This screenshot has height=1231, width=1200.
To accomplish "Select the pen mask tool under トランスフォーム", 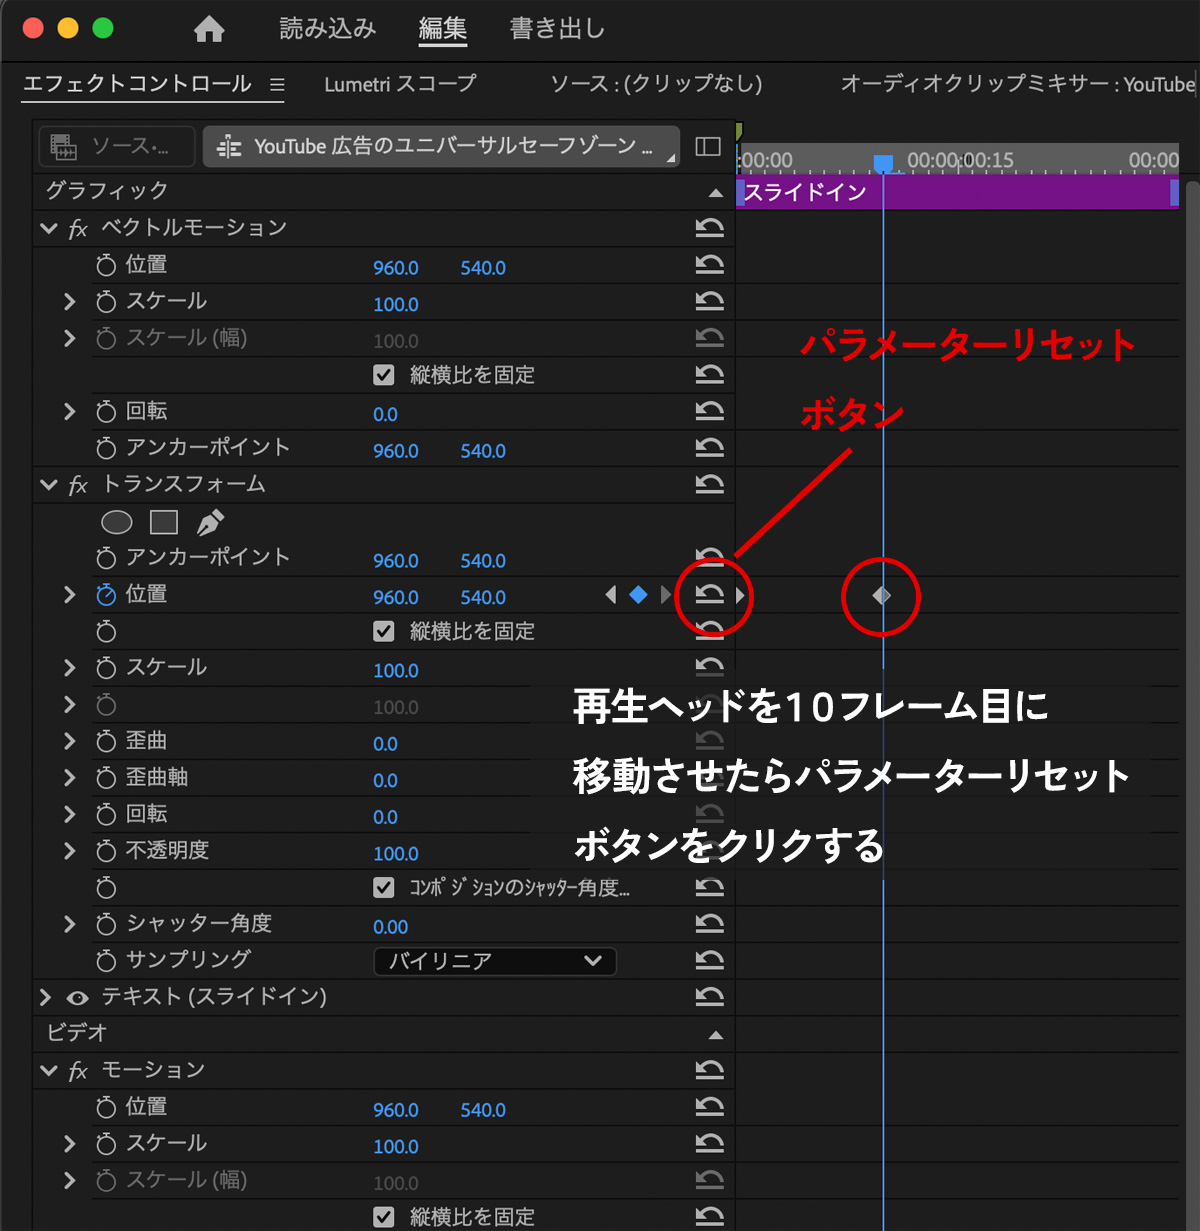I will click(x=210, y=522).
